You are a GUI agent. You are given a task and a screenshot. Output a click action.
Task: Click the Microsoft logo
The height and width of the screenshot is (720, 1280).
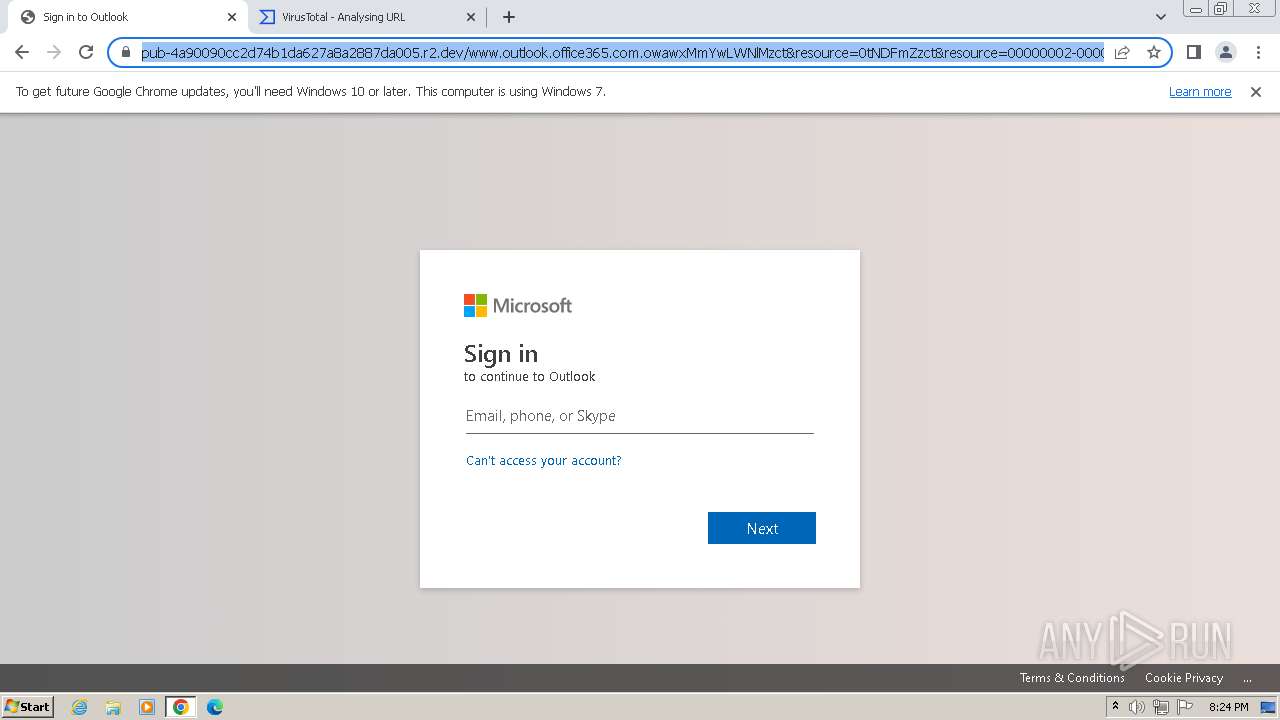click(x=518, y=305)
